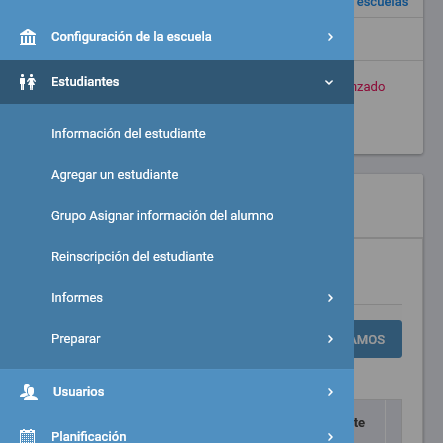This screenshot has width=443, height=443.
Task: Expand Configuración de la escuela chevron
Action: click(330, 37)
